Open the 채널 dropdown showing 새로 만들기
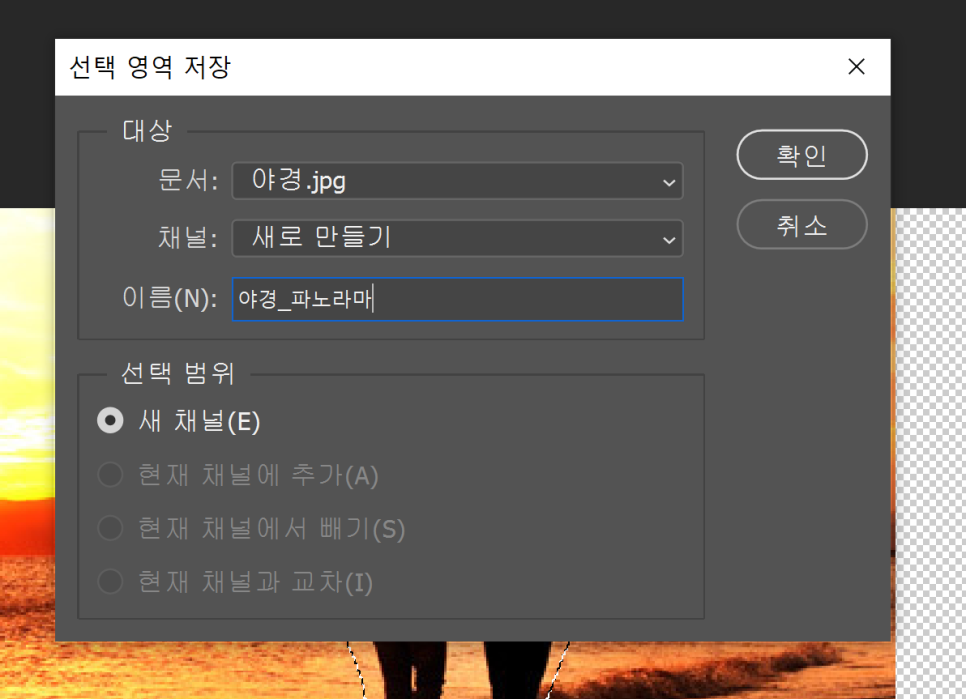Screen dimensions: 966x699 pyautogui.click(x=457, y=238)
